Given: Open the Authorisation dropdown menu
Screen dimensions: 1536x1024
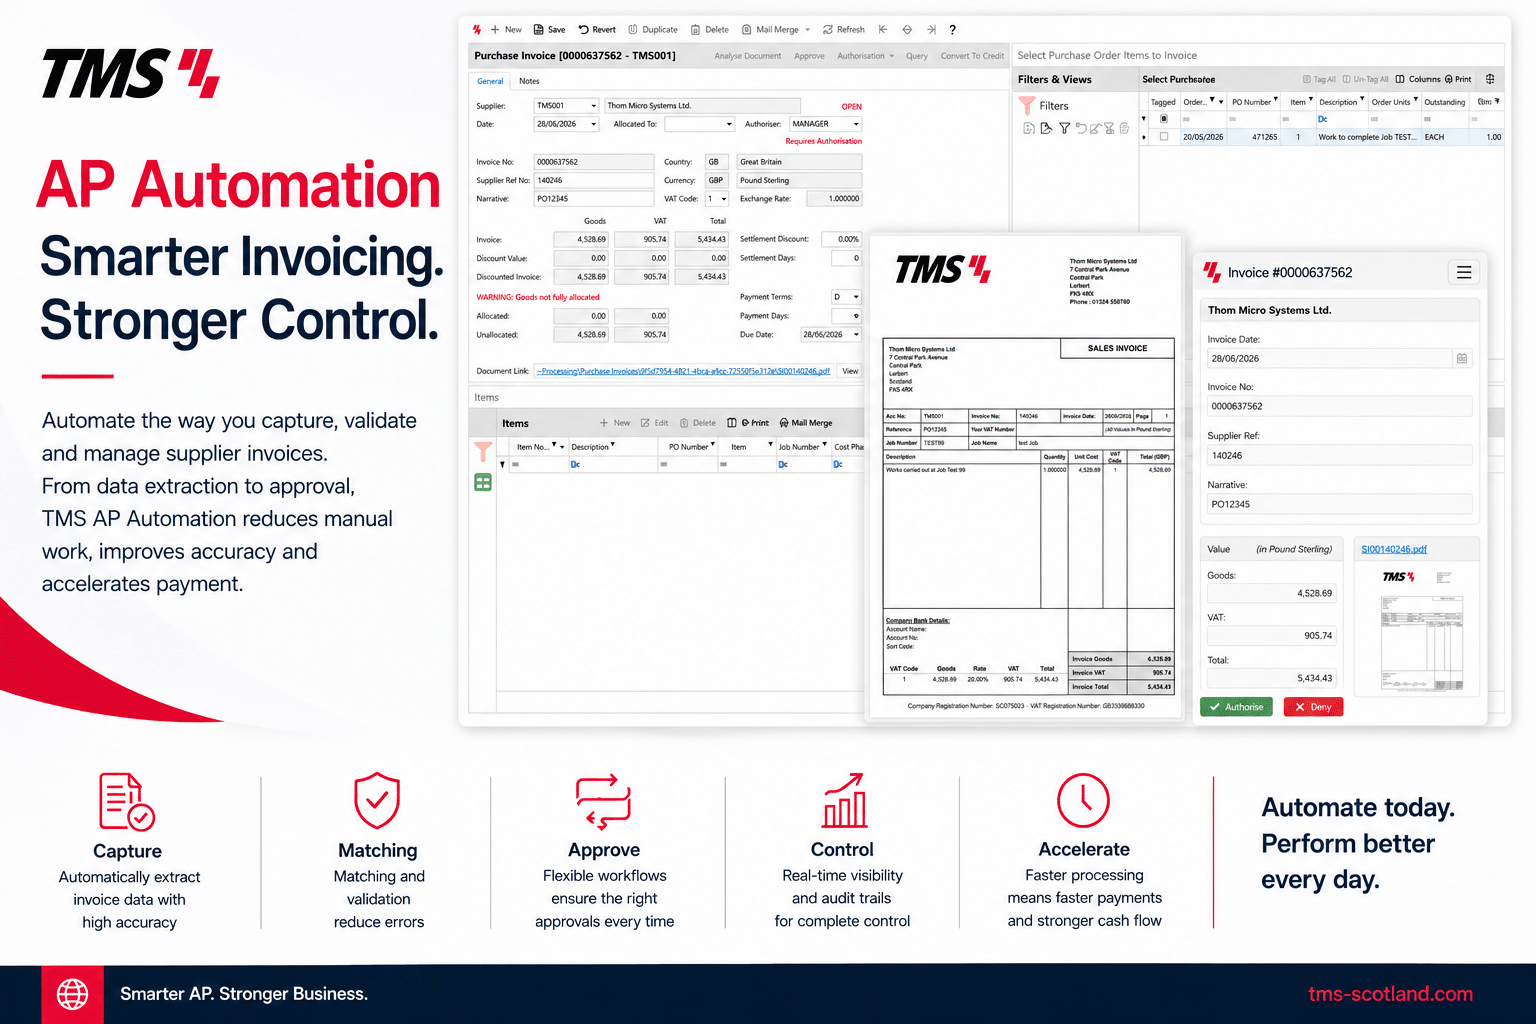Looking at the screenshot, I should [866, 56].
